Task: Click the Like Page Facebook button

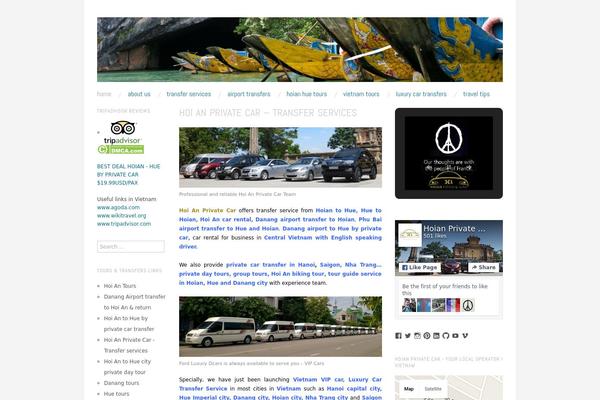Action: pyautogui.click(x=420, y=267)
